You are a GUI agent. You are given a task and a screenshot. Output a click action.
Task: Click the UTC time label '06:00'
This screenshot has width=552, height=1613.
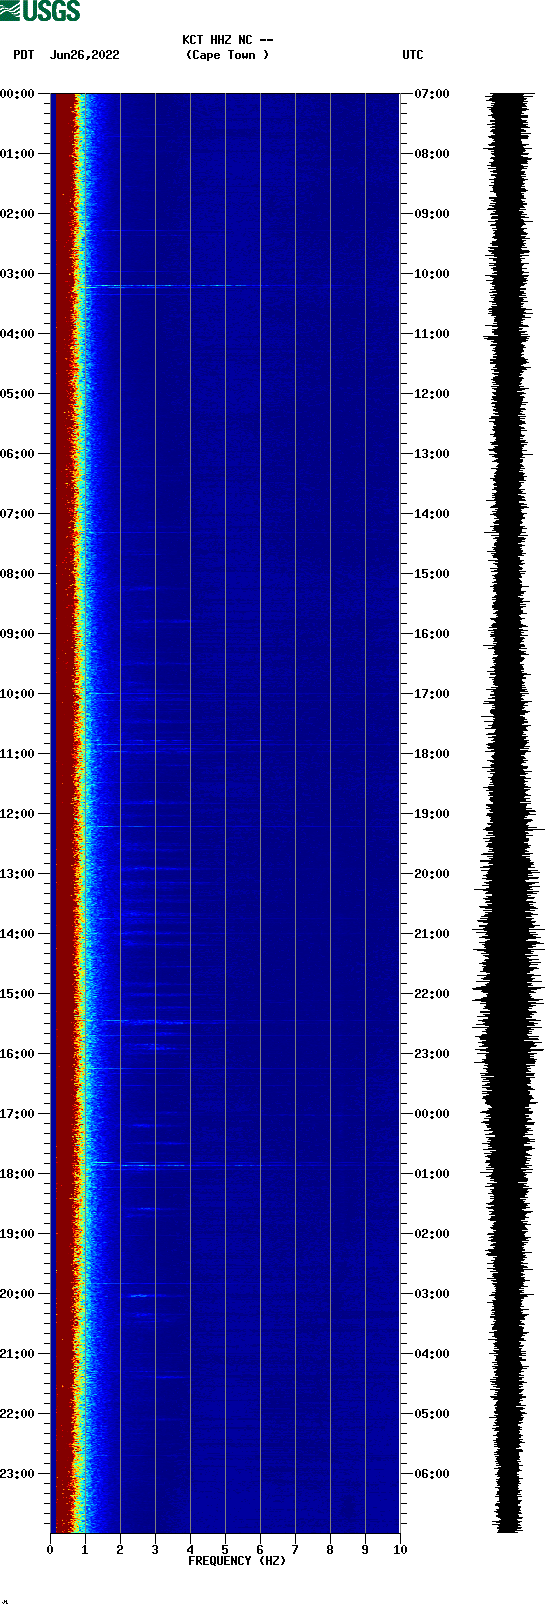coord(432,1473)
